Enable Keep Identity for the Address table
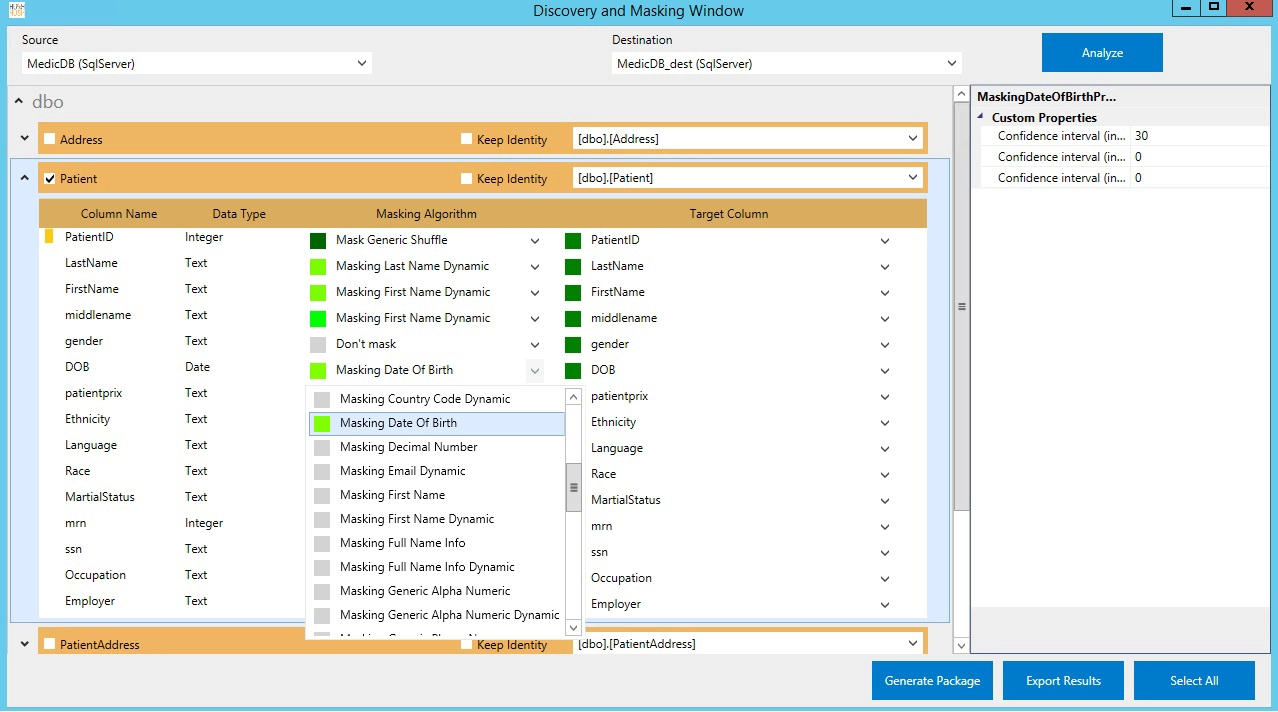 [466, 139]
